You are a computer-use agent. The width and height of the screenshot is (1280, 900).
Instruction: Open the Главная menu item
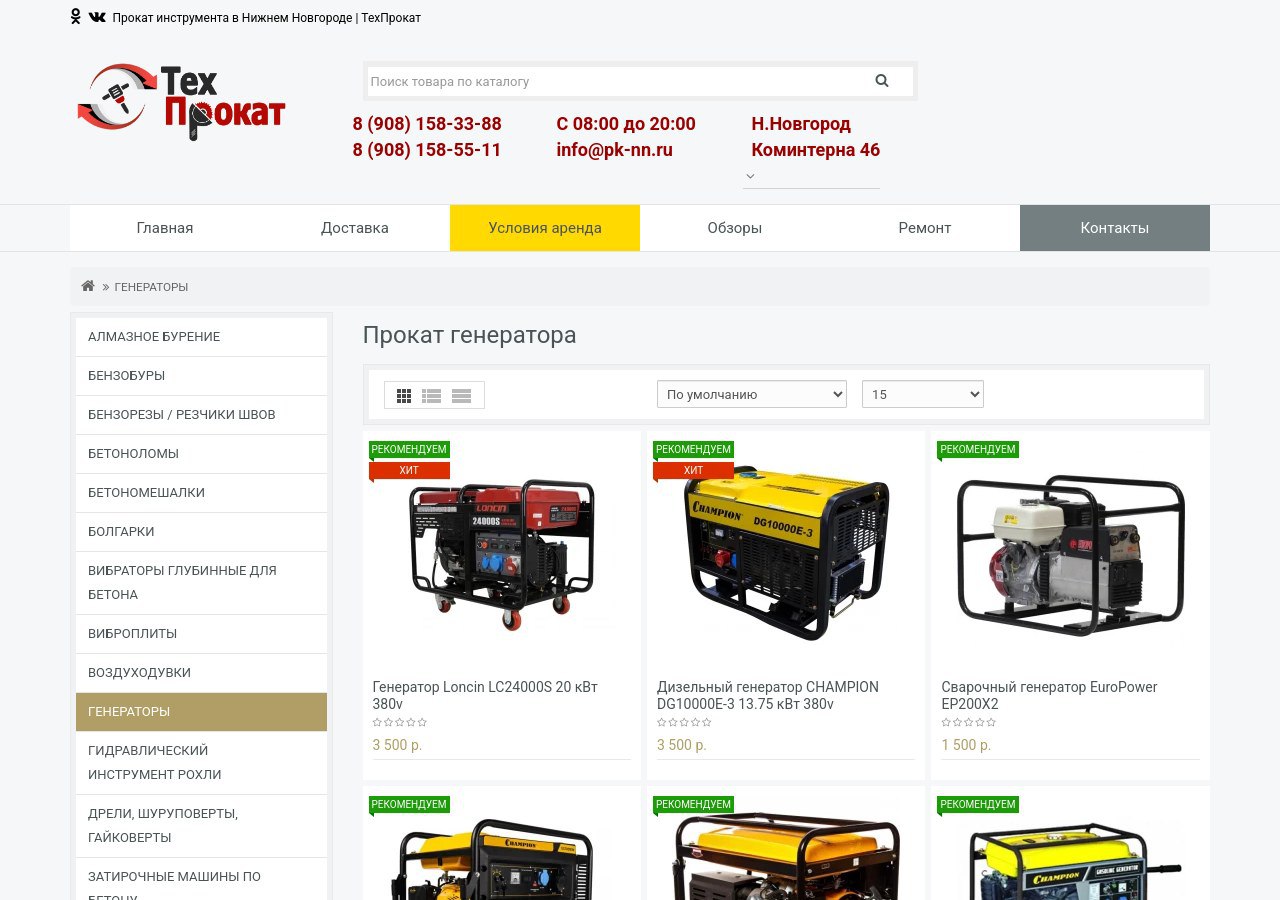165,228
